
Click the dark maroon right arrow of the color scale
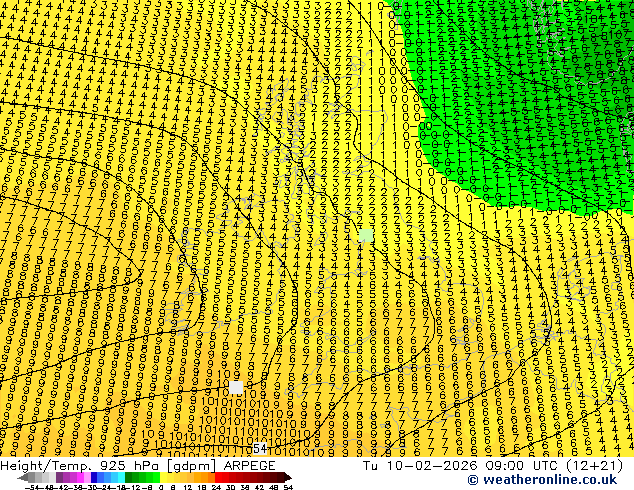pos(288,477)
